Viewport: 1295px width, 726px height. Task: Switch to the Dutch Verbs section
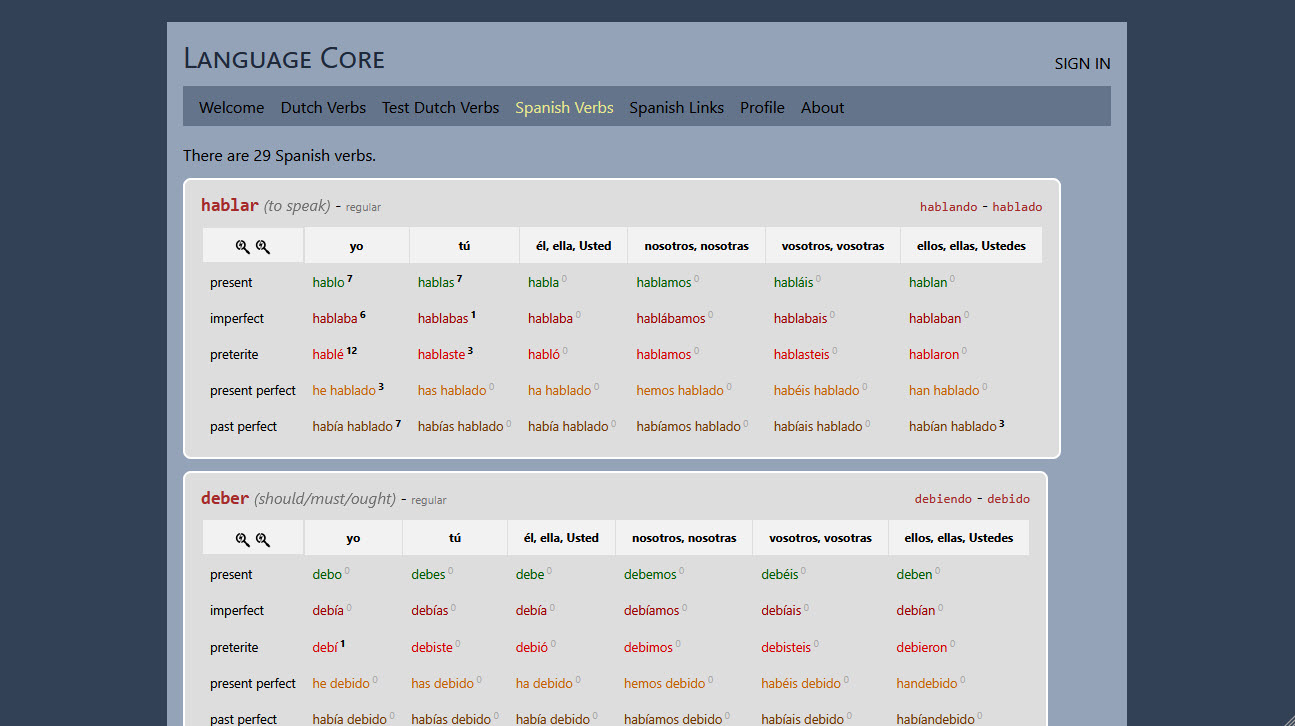(x=323, y=107)
